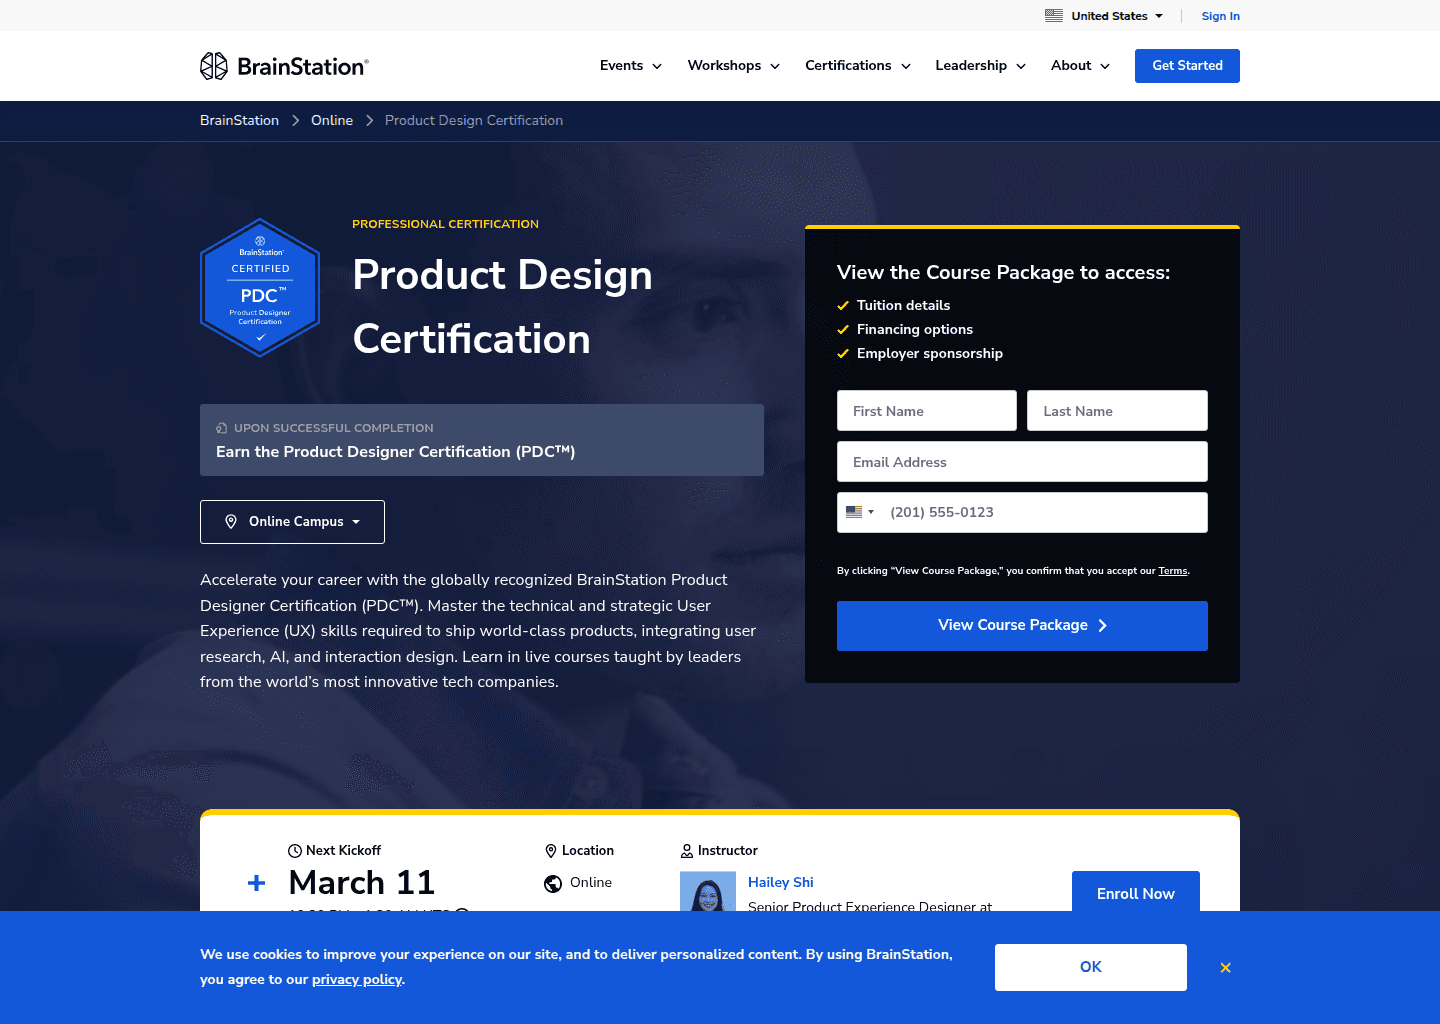Click the Email Address input field
The width and height of the screenshot is (1440, 1024).
1022,461
